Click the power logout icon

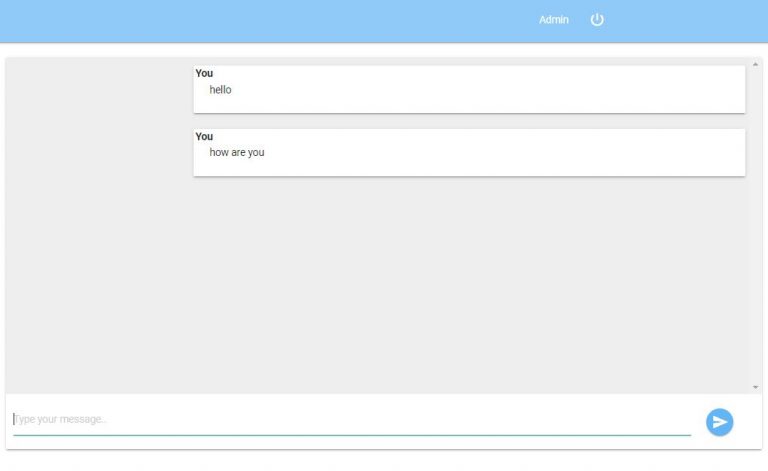click(x=597, y=20)
